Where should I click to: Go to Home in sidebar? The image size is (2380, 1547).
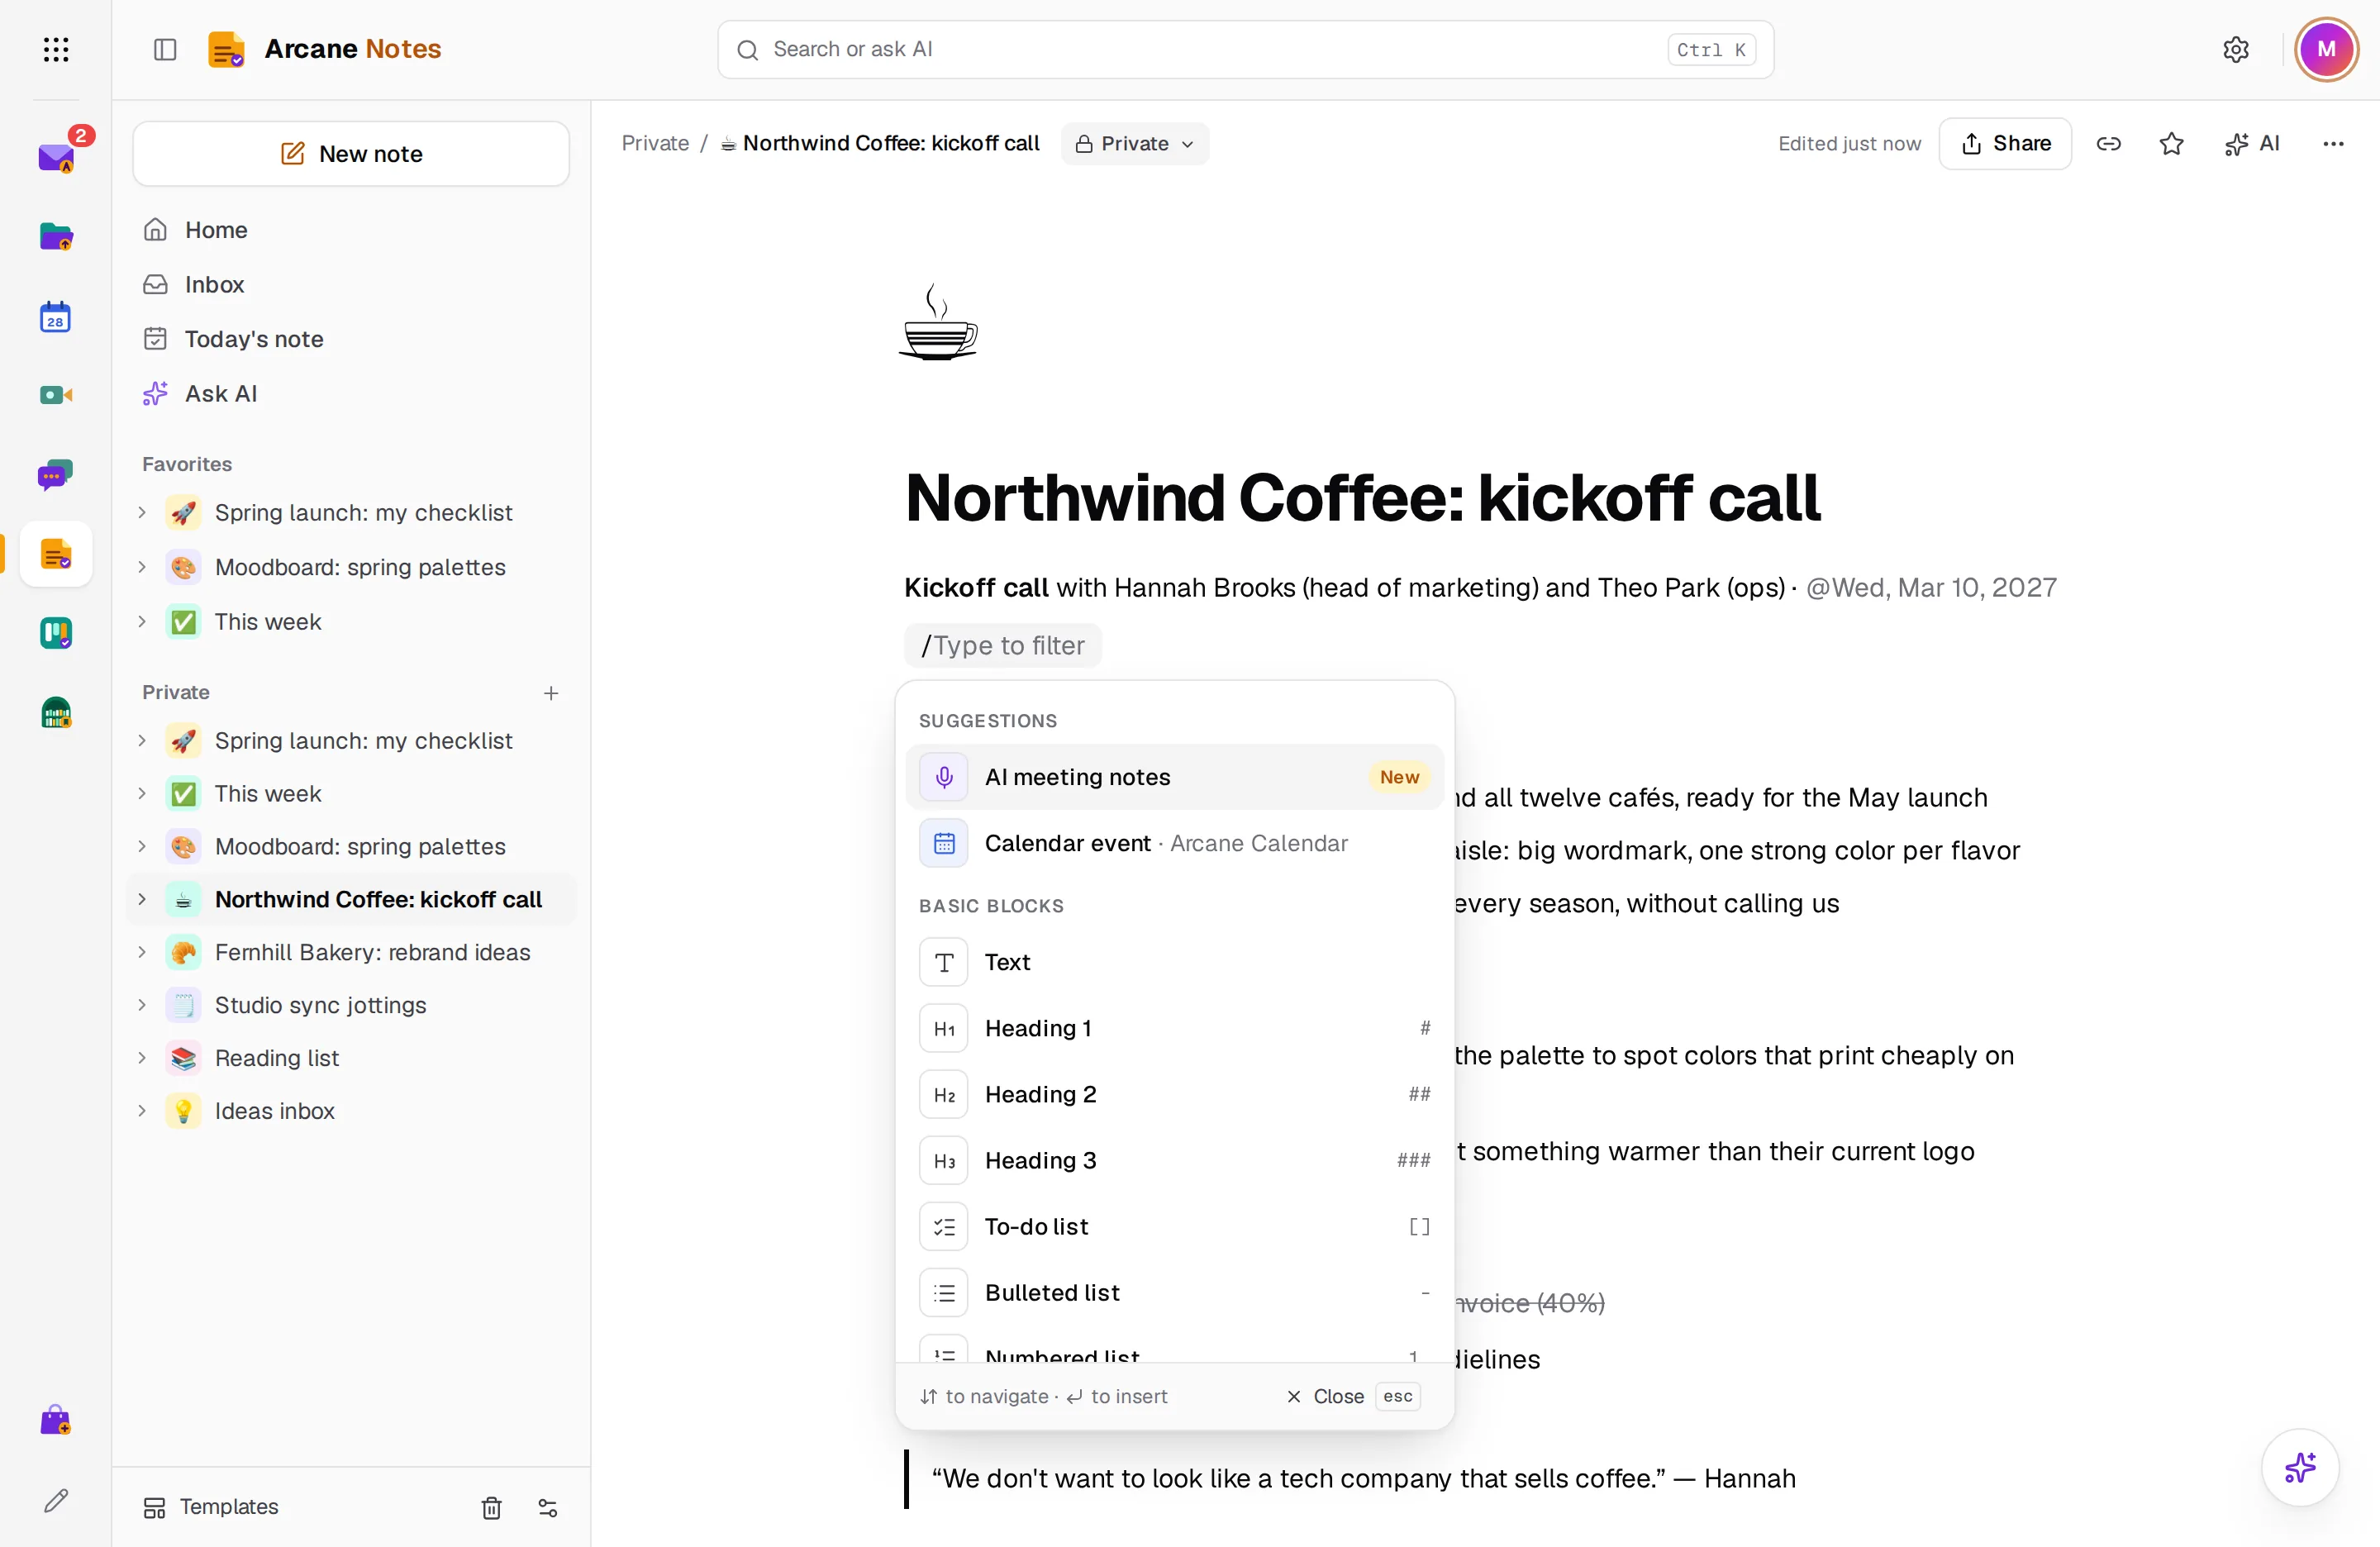point(351,230)
